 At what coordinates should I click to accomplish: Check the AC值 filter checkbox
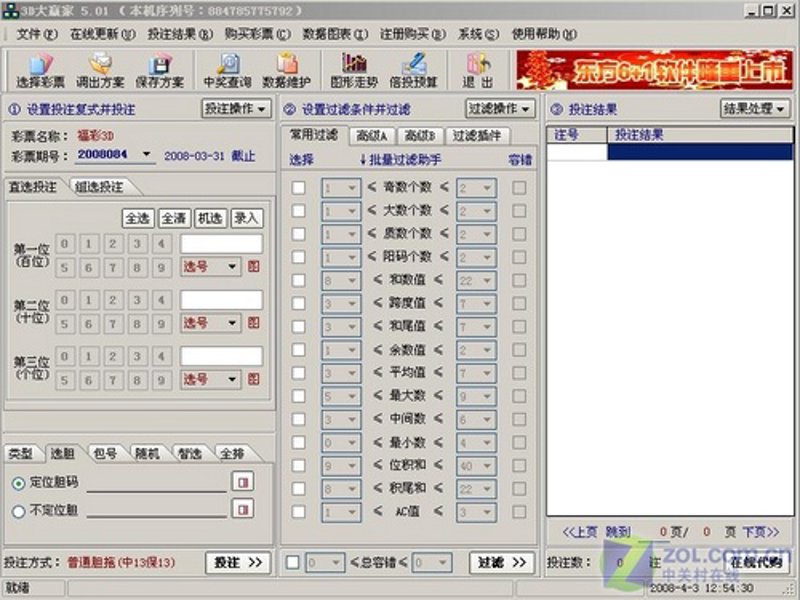pos(298,512)
